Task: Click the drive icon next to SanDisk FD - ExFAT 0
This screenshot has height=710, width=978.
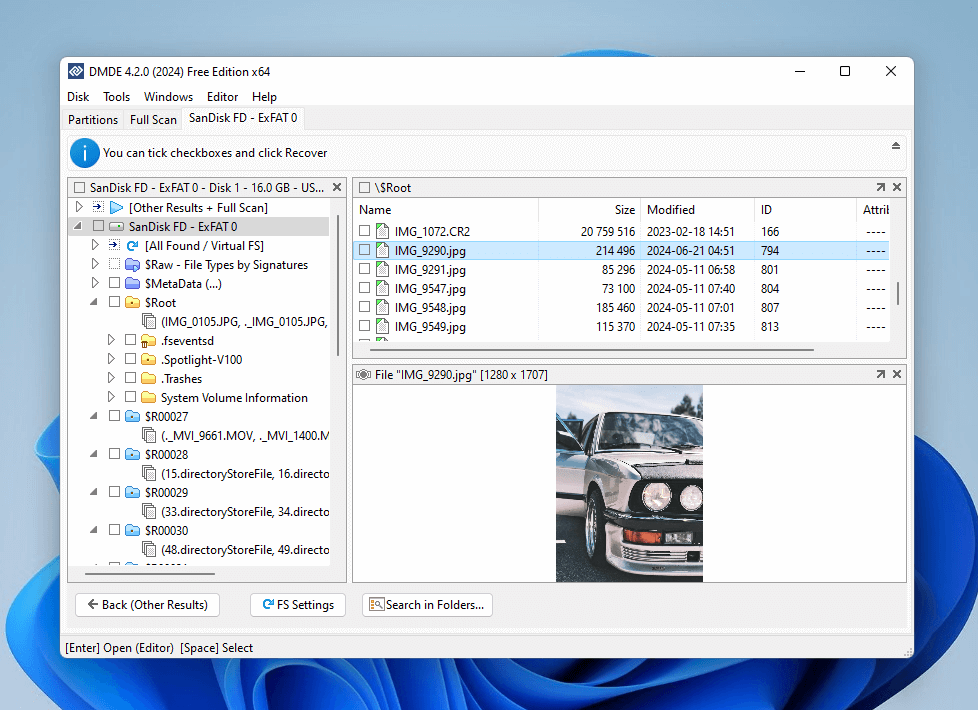Action: (x=116, y=225)
